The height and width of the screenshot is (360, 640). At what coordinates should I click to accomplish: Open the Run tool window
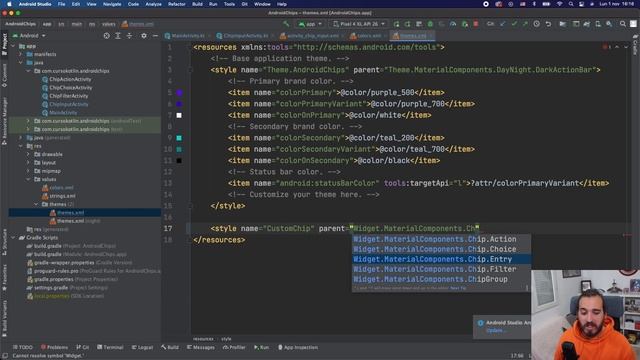point(261,347)
